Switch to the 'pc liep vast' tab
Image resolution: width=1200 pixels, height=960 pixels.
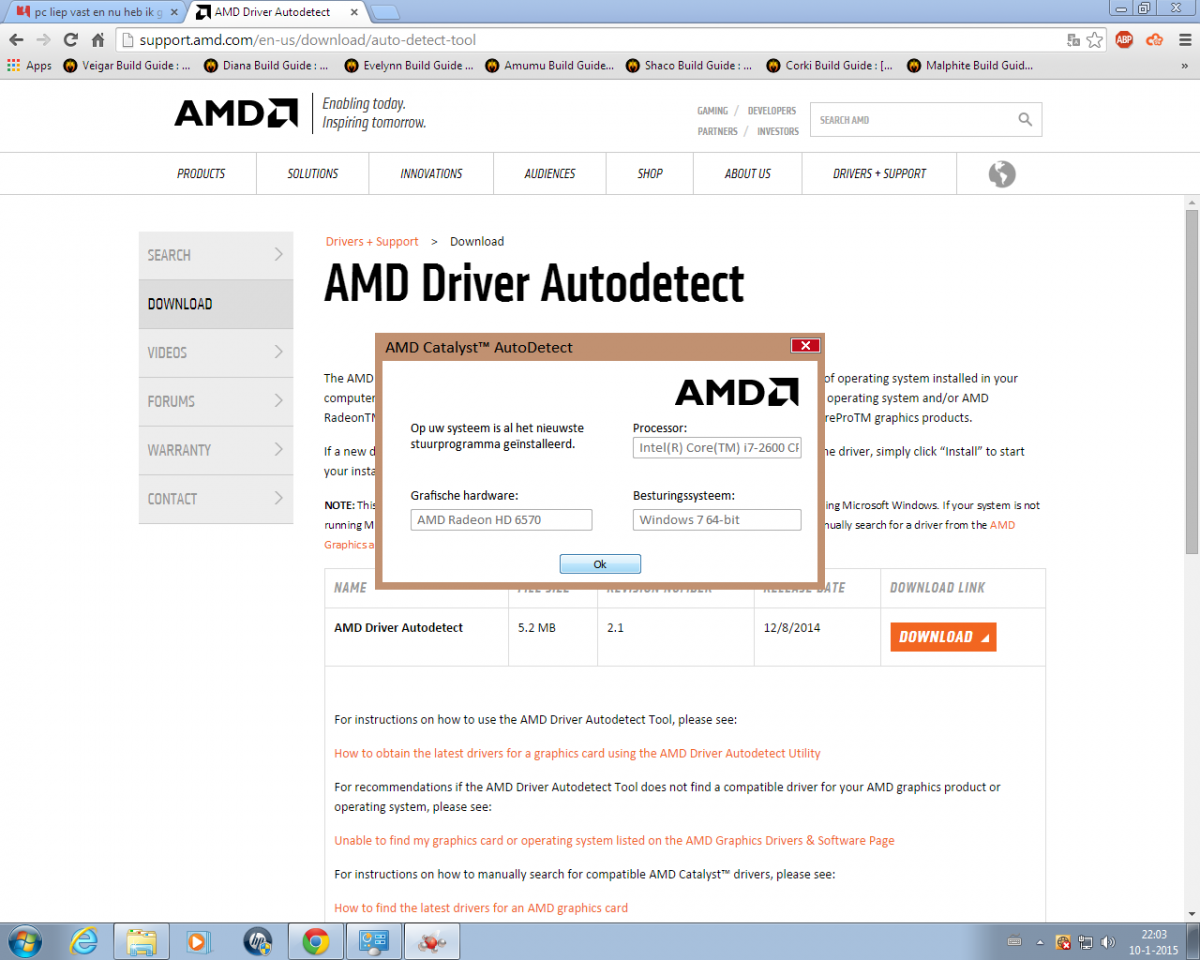(x=95, y=13)
